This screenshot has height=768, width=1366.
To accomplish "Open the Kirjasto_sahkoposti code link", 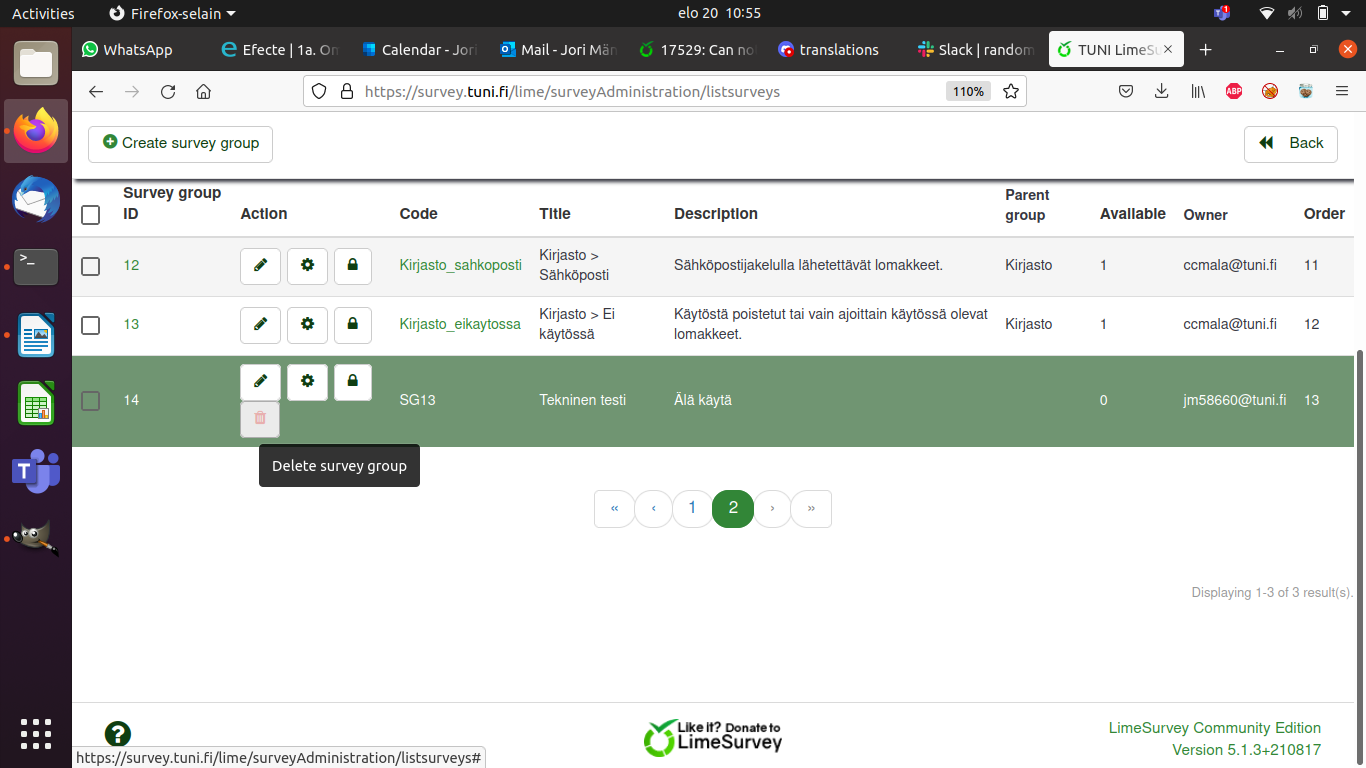I will pos(460,266).
